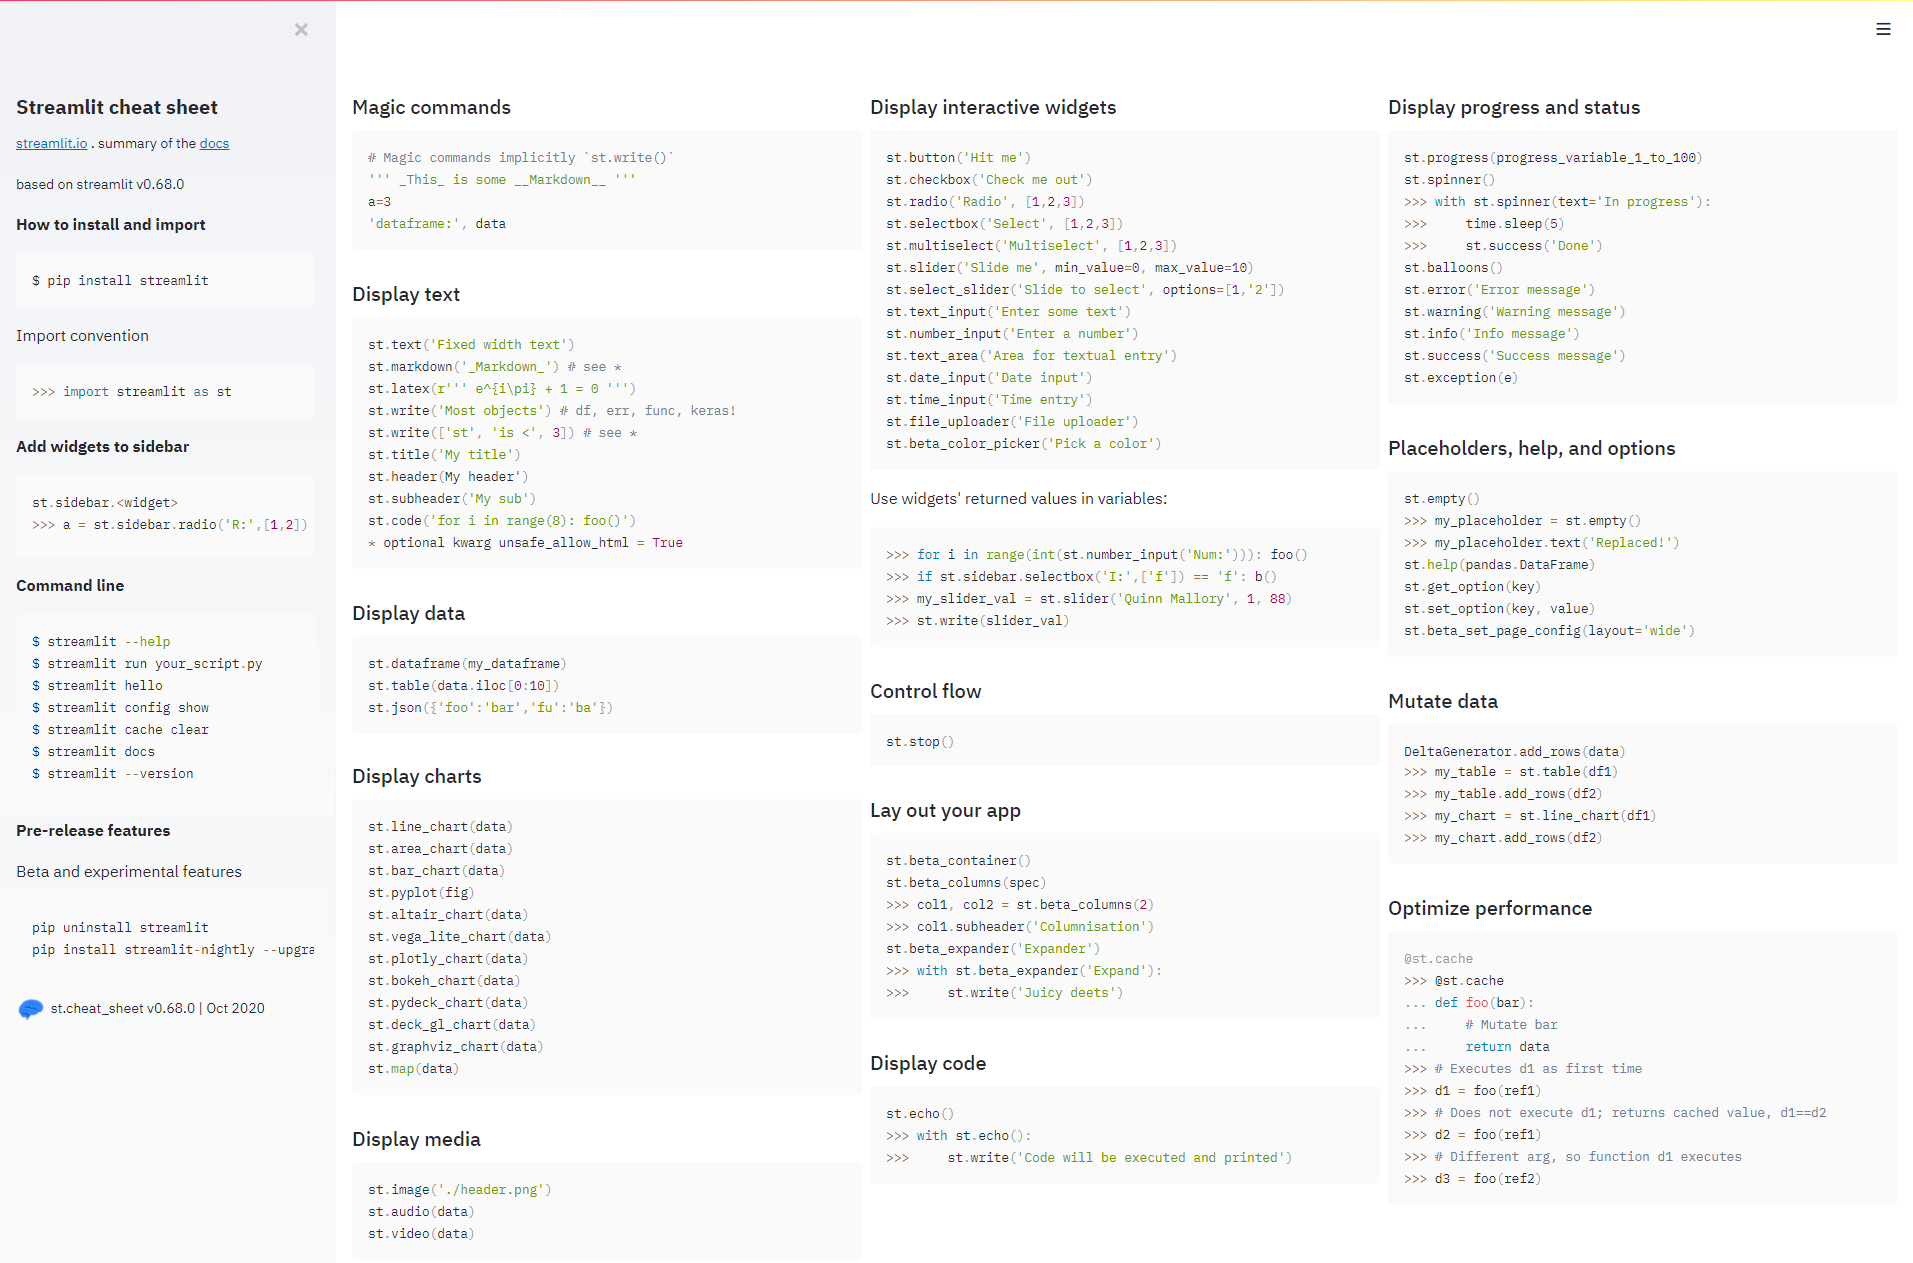Click the 'Optimize performance' heading

coord(1490,908)
